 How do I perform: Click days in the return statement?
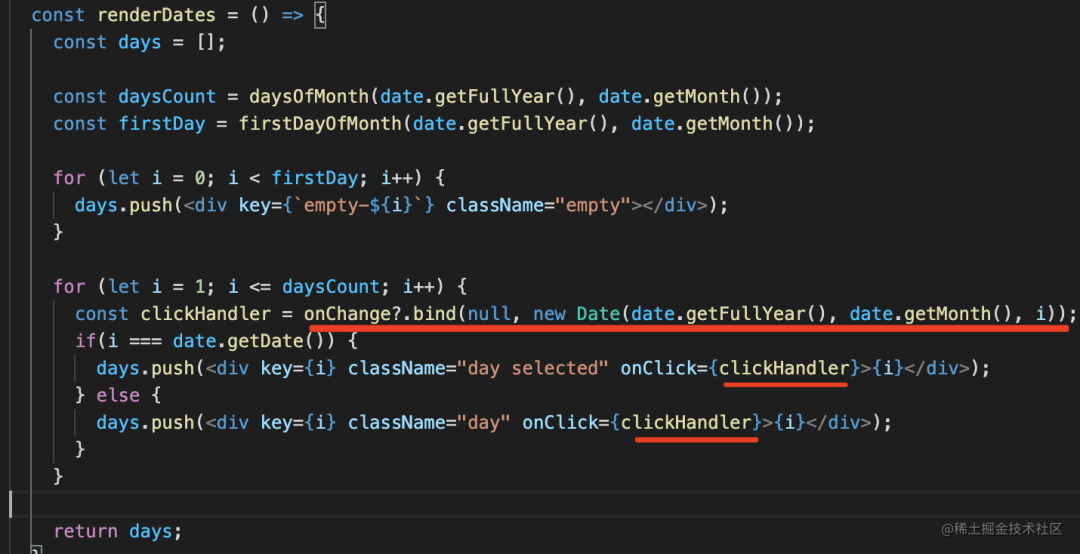click(151, 531)
